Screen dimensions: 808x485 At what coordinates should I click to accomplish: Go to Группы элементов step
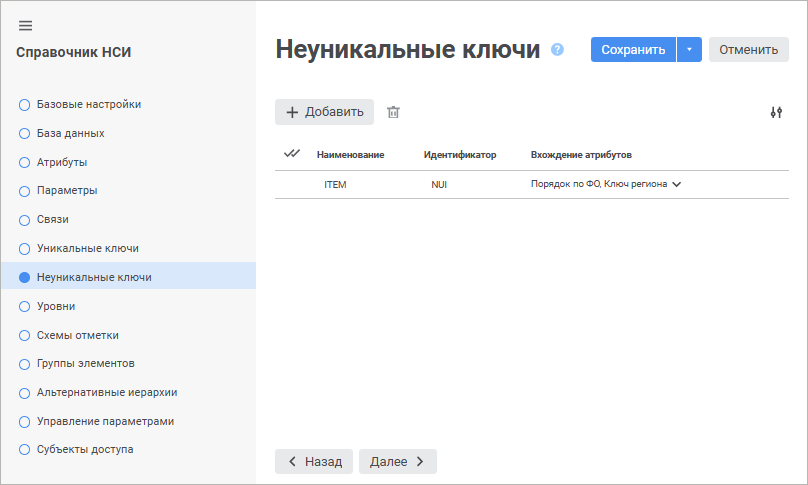pos(86,363)
